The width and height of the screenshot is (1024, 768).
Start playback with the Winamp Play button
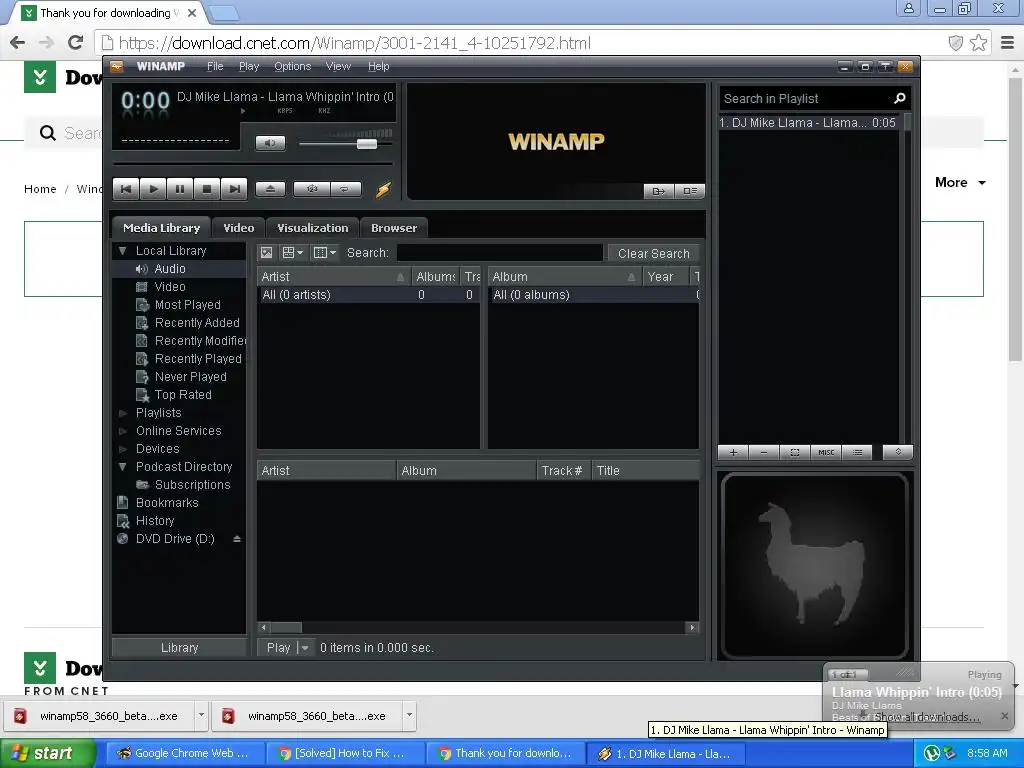[x=153, y=189]
